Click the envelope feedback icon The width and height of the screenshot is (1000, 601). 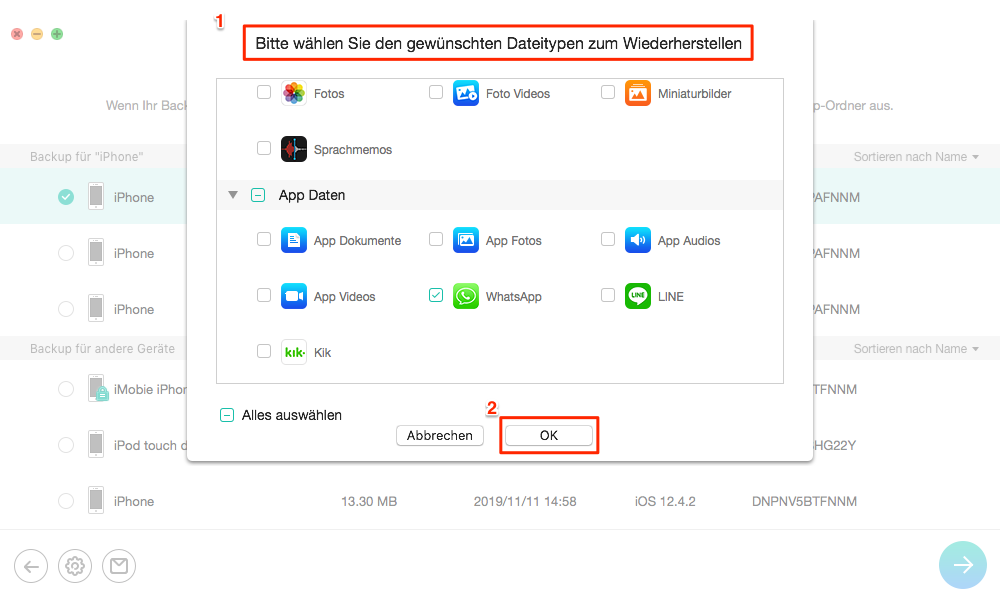click(119, 566)
